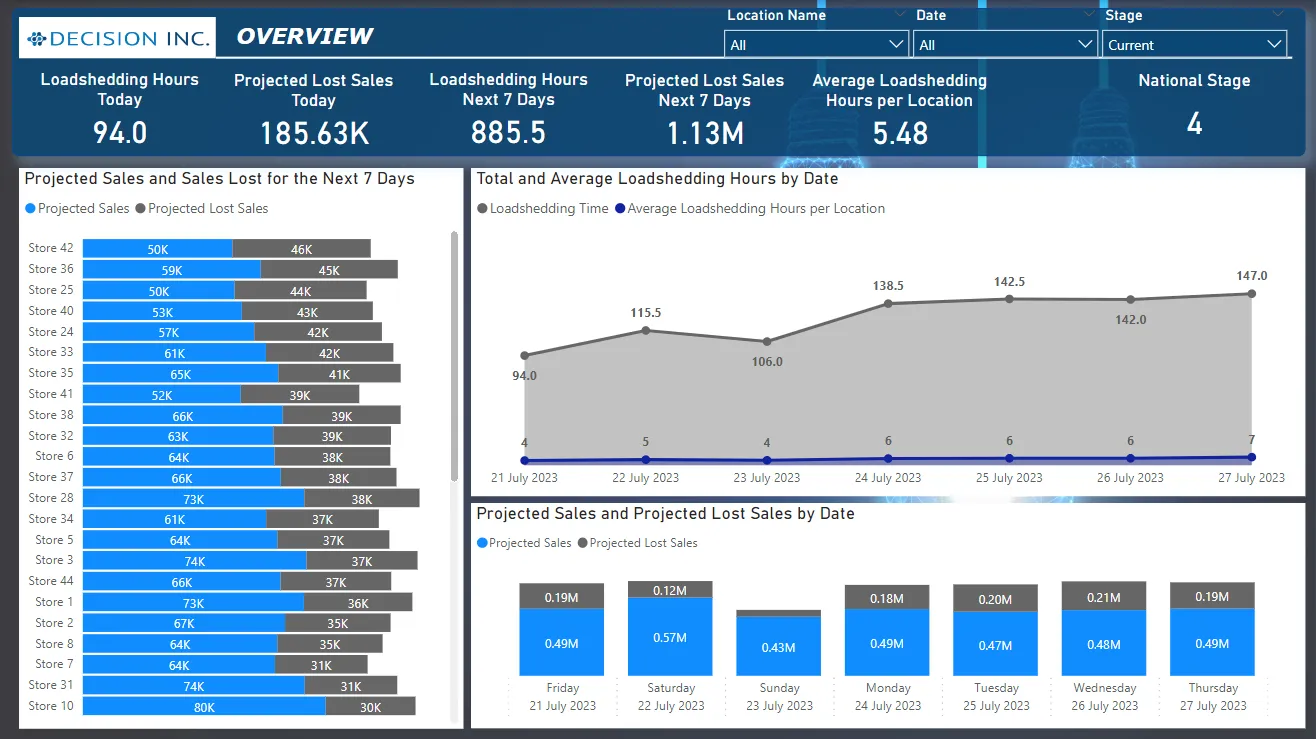The height and width of the screenshot is (739, 1316).
Task: Click Store 42 blue Projected Sales bar
Action: click(x=158, y=249)
